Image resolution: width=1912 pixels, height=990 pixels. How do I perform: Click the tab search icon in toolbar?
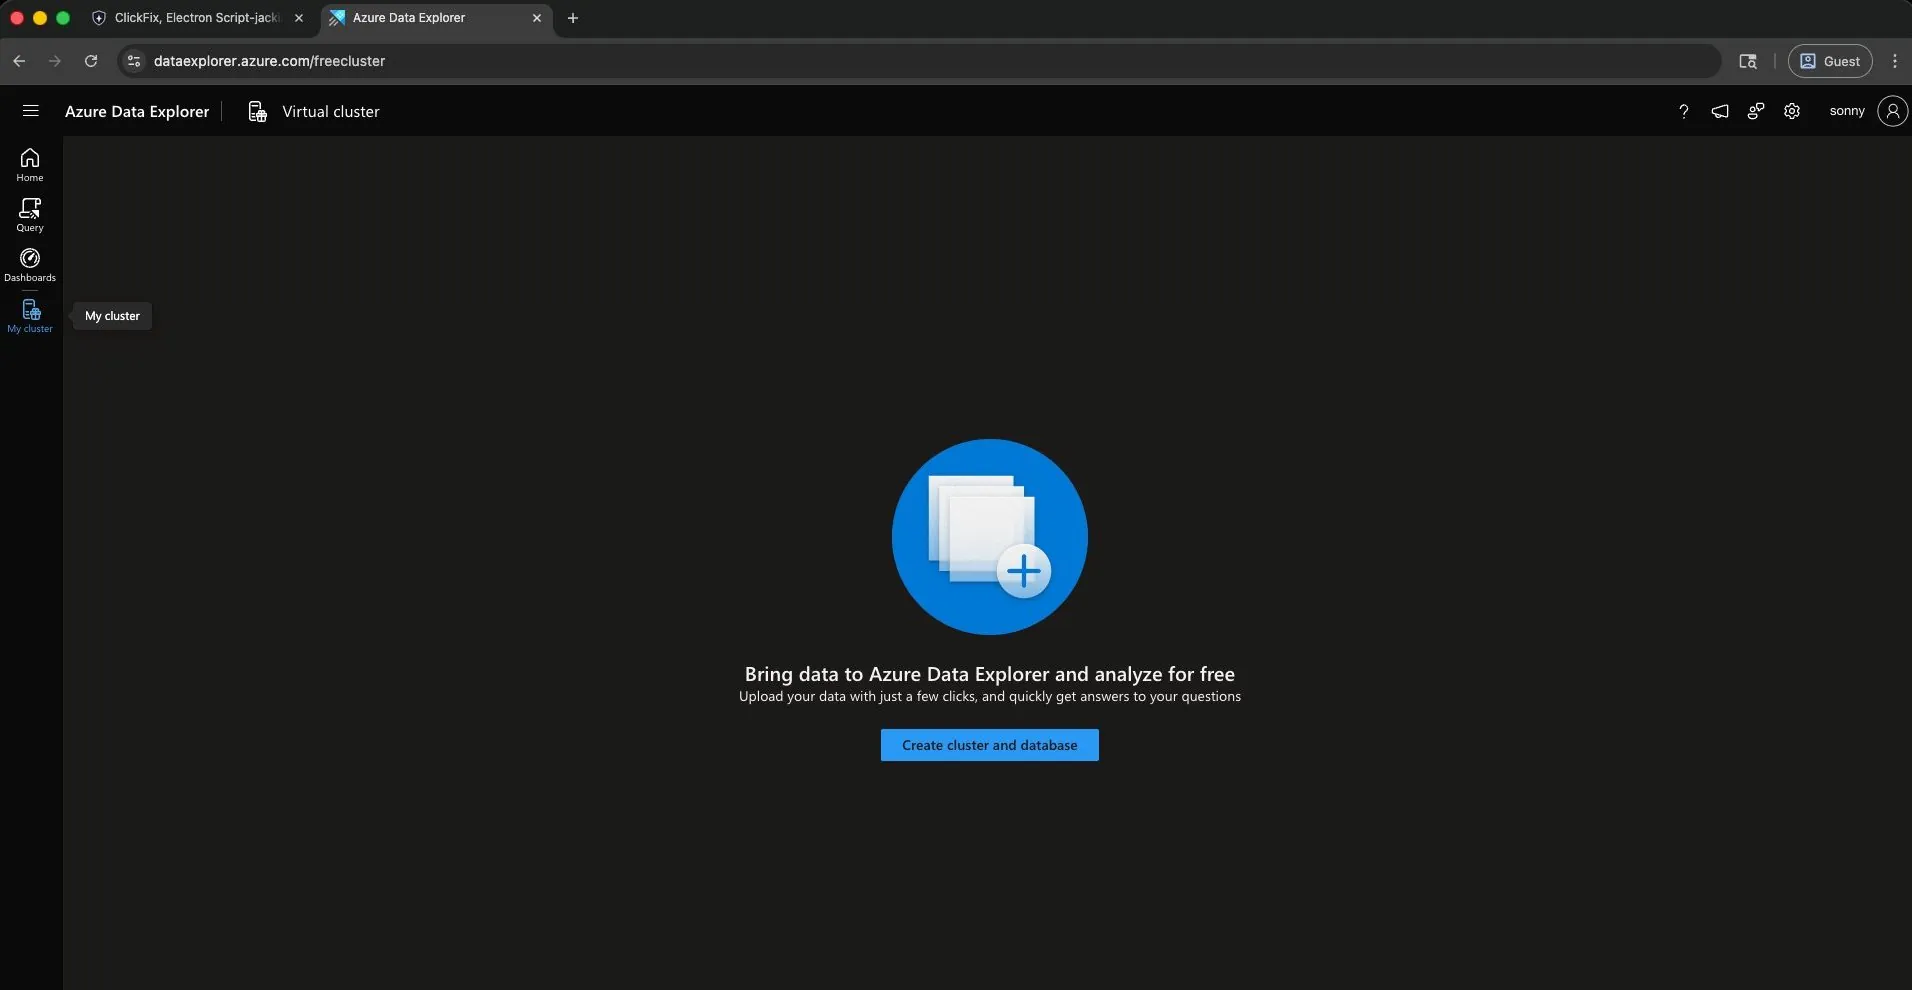click(x=1748, y=61)
